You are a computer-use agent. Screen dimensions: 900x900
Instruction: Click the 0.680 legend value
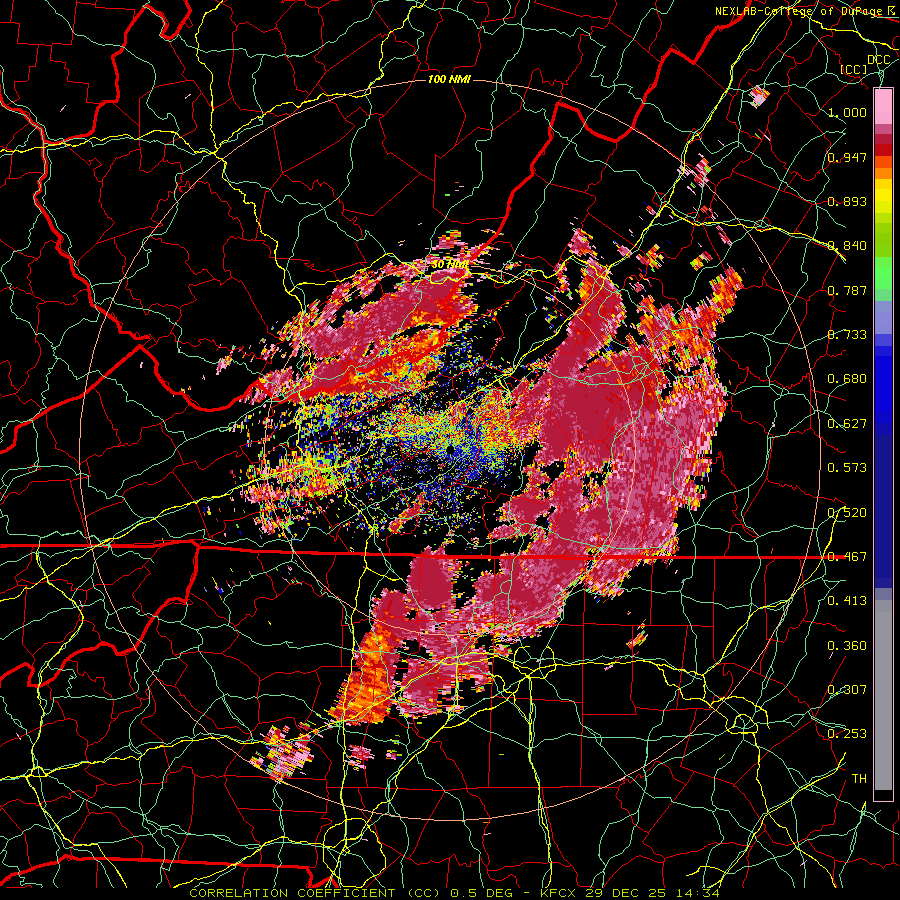pos(847,378)
